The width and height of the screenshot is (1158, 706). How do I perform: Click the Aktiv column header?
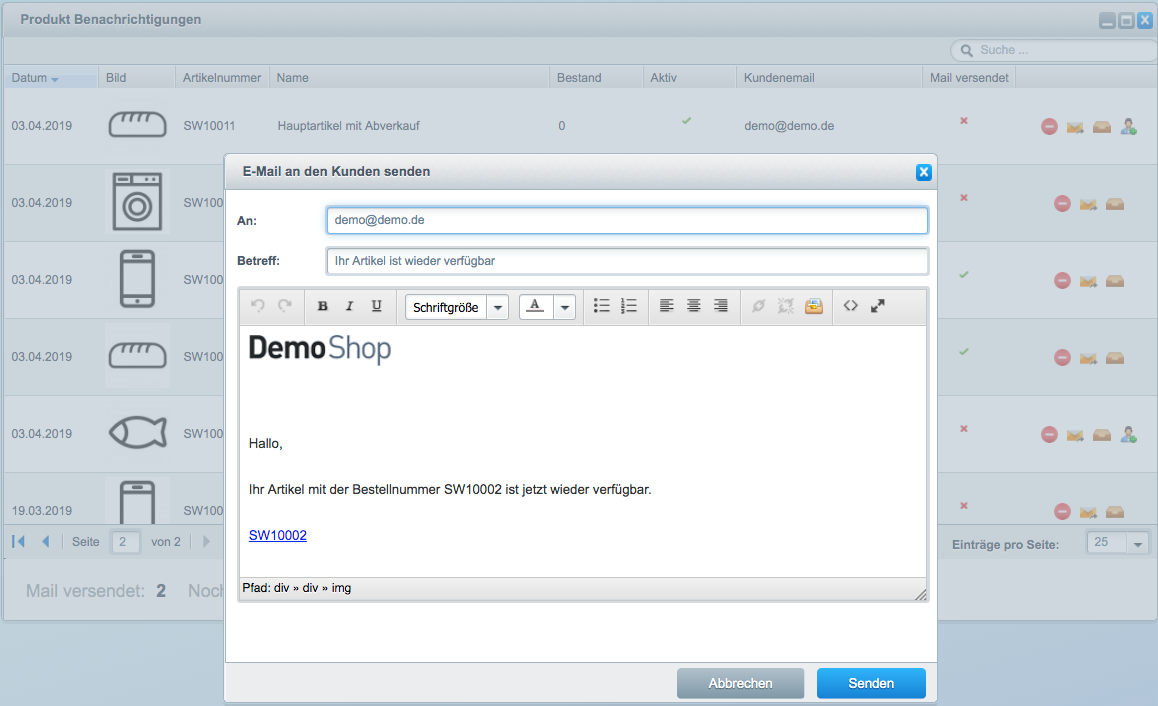tap(689, 78)
